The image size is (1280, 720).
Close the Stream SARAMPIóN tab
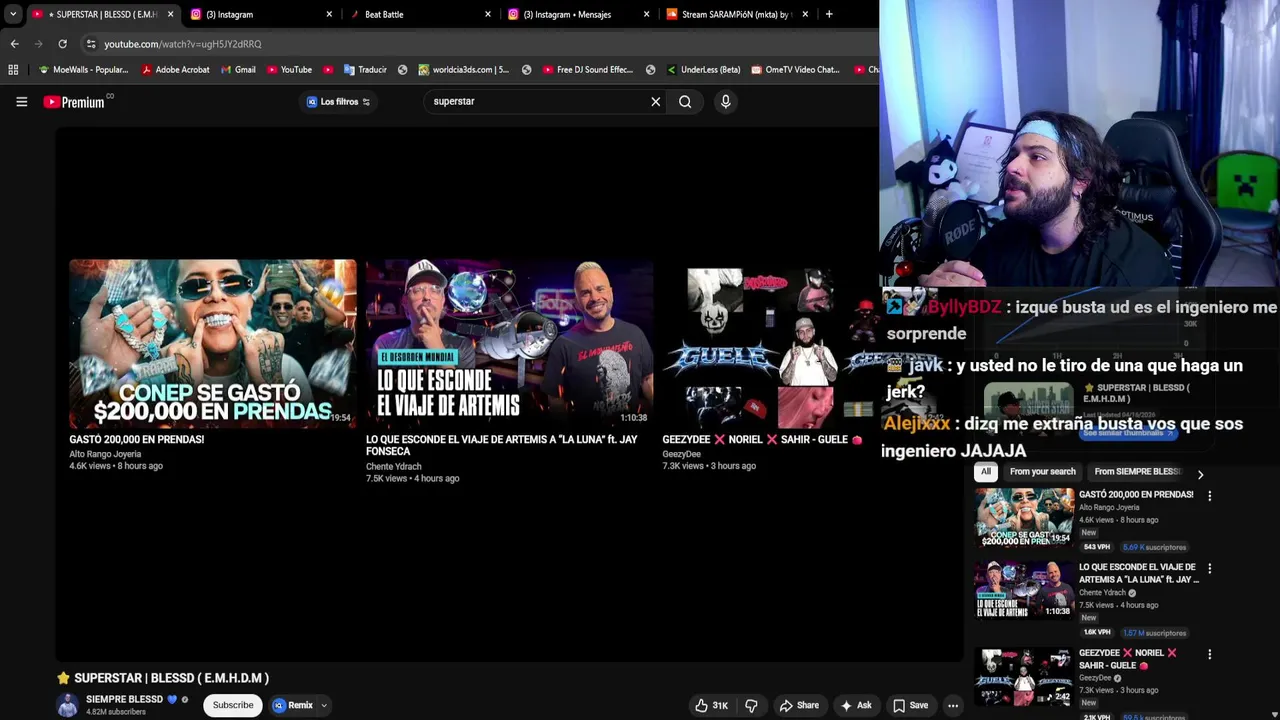[805, 14]
